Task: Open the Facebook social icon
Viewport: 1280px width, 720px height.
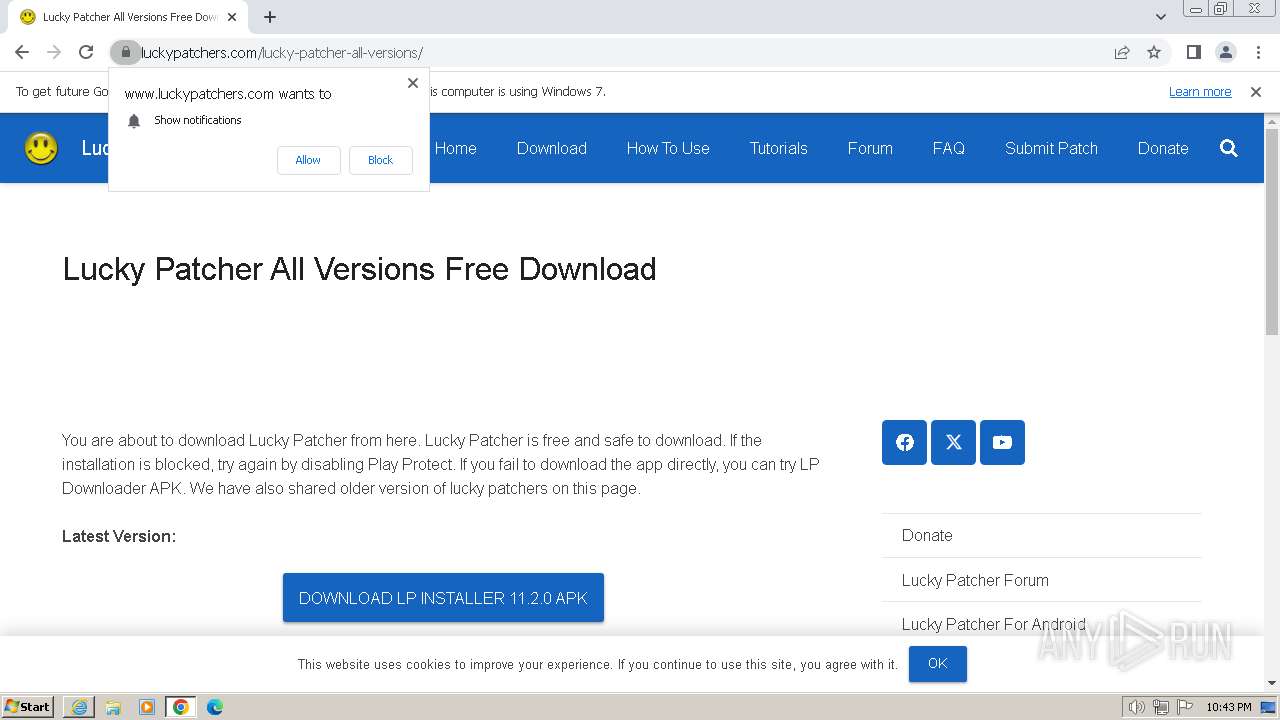Action: click(904, 442)
